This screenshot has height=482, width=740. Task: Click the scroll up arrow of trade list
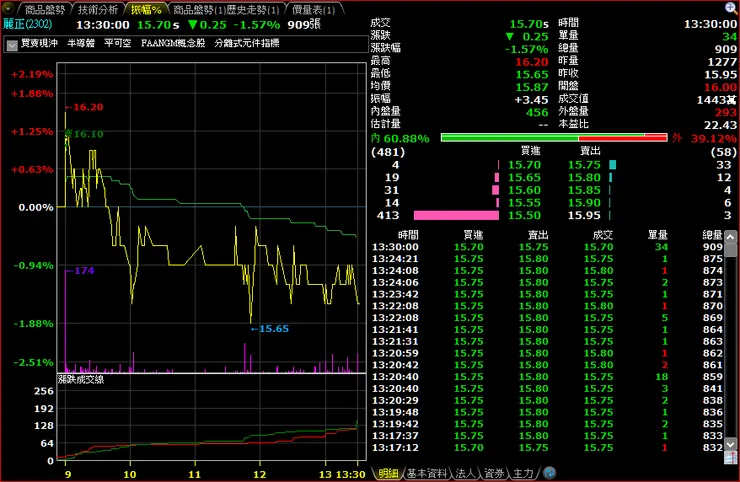click(731, 237)
